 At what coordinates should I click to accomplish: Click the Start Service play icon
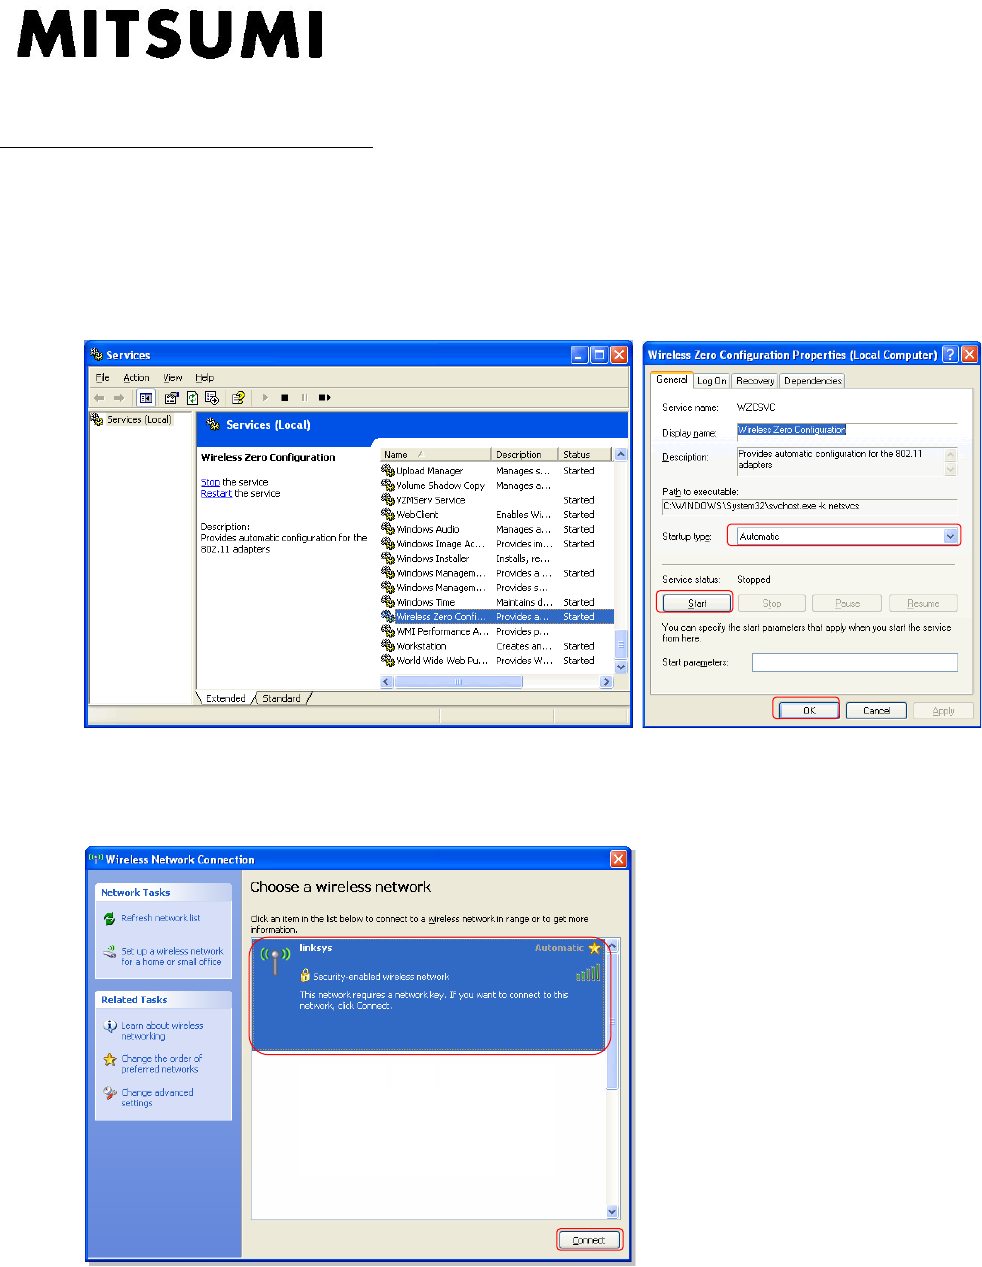265,397
